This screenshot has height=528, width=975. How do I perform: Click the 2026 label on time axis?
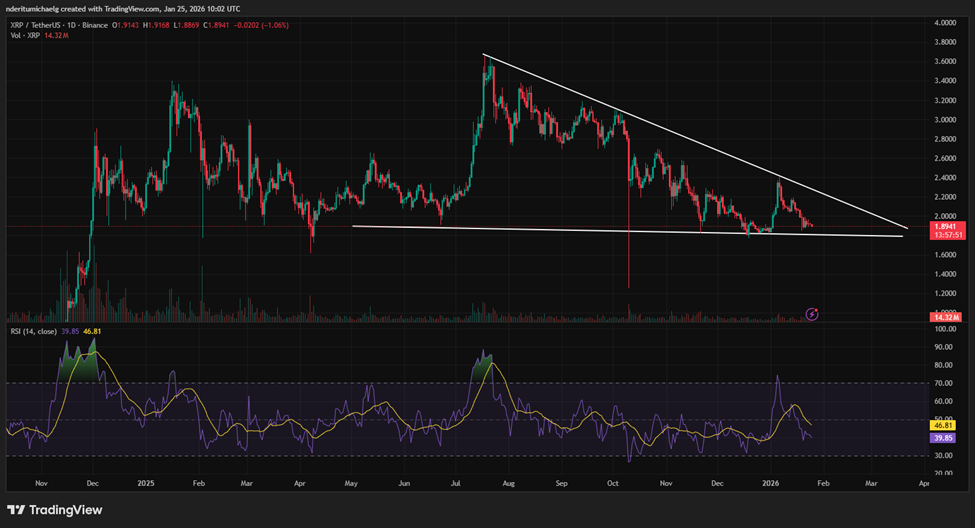(x=770, y=483)
